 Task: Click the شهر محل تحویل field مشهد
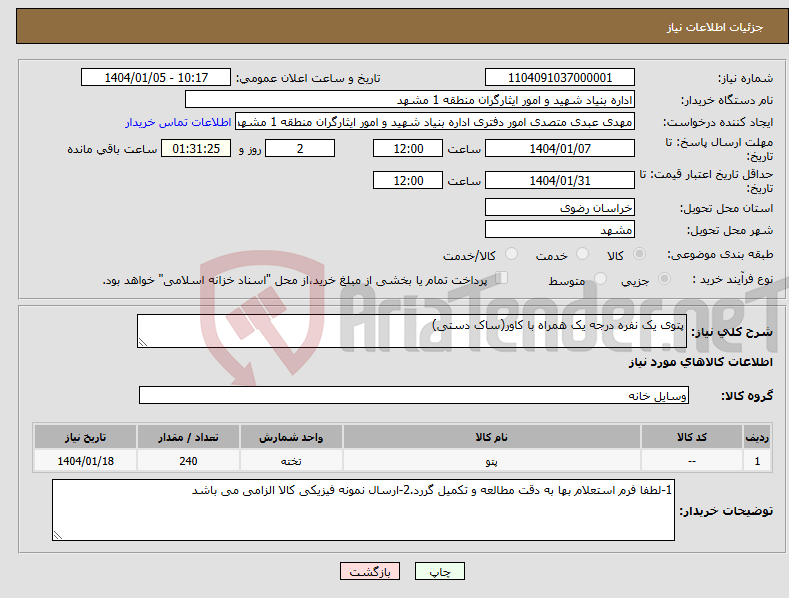(560, 230)
